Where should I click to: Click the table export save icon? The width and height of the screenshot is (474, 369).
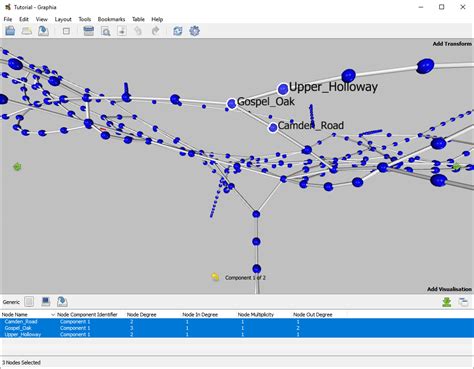(62, 302)
